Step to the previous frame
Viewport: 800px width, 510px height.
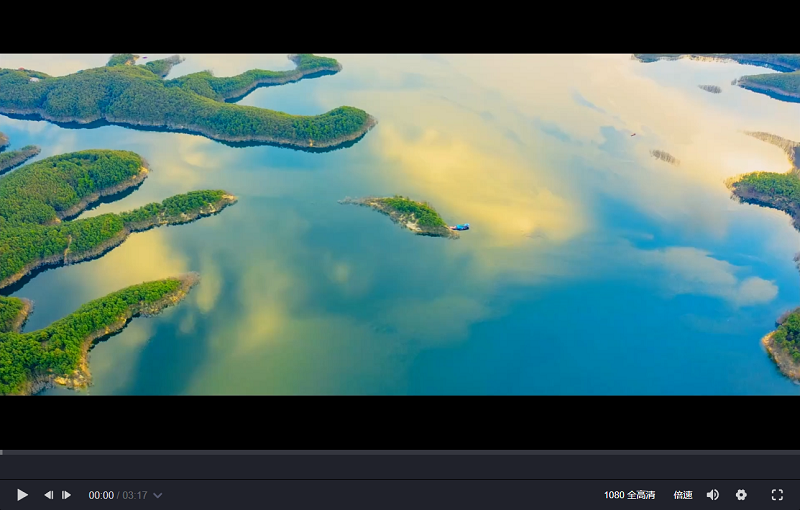click(x=48, y=495)
